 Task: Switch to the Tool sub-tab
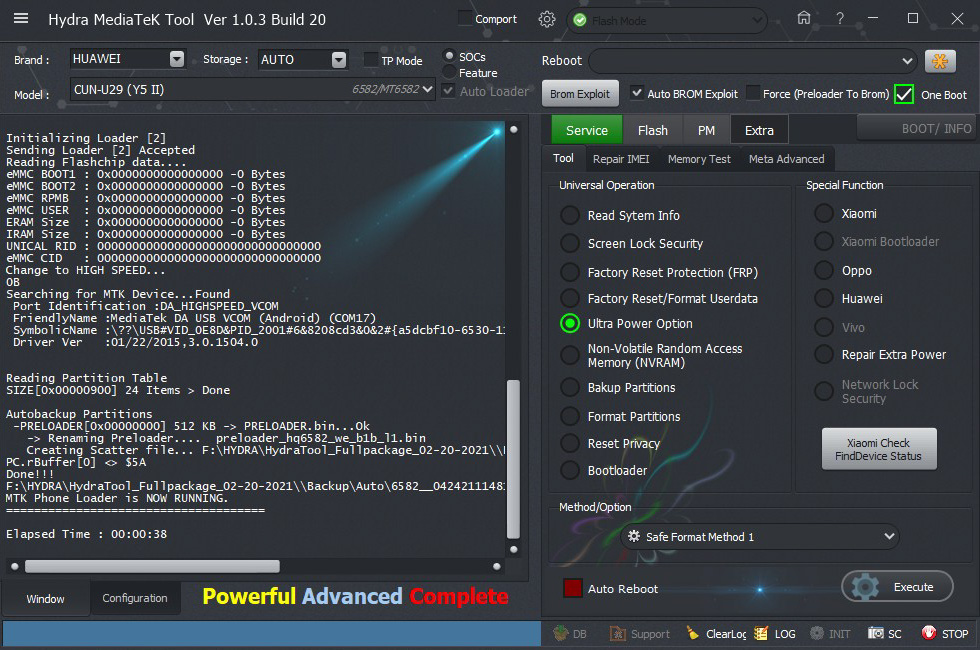[x=563, y=158]
